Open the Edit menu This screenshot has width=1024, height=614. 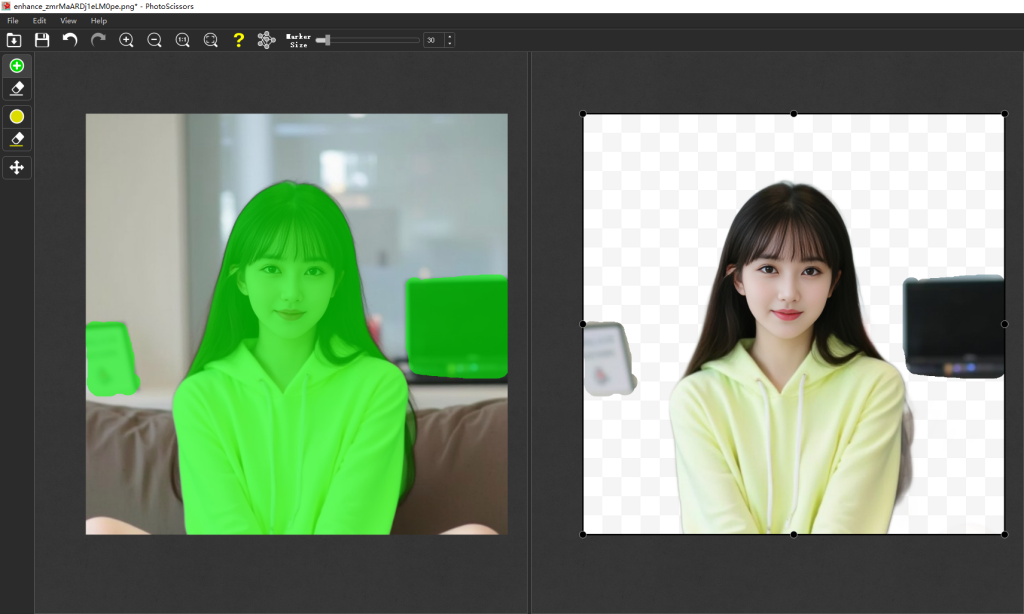pyautogui.click(x=39, y=20)
